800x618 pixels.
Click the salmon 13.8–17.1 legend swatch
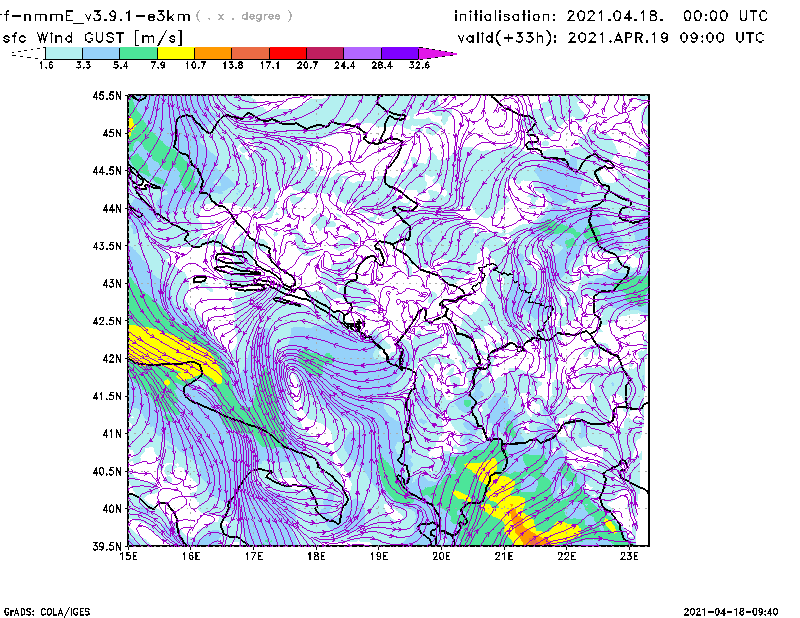coord(251,53)
